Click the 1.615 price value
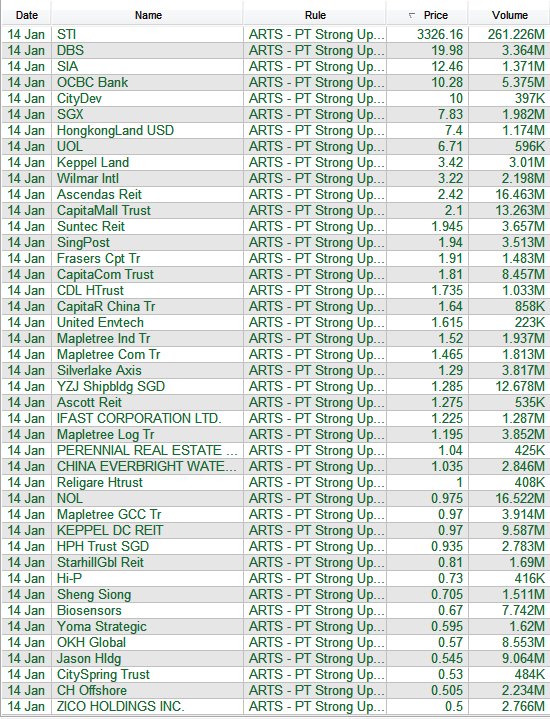The image size is (550, 719). [447, 323]
